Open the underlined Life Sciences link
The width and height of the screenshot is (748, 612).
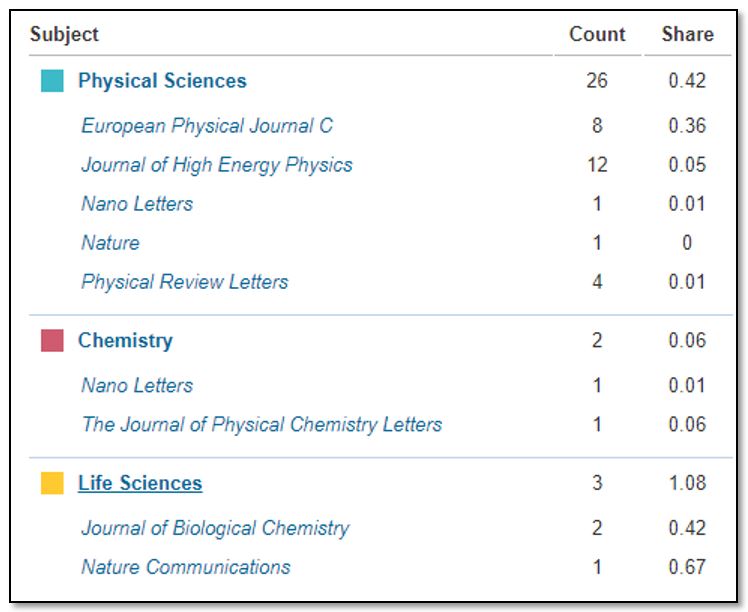(x=140, y=483)
